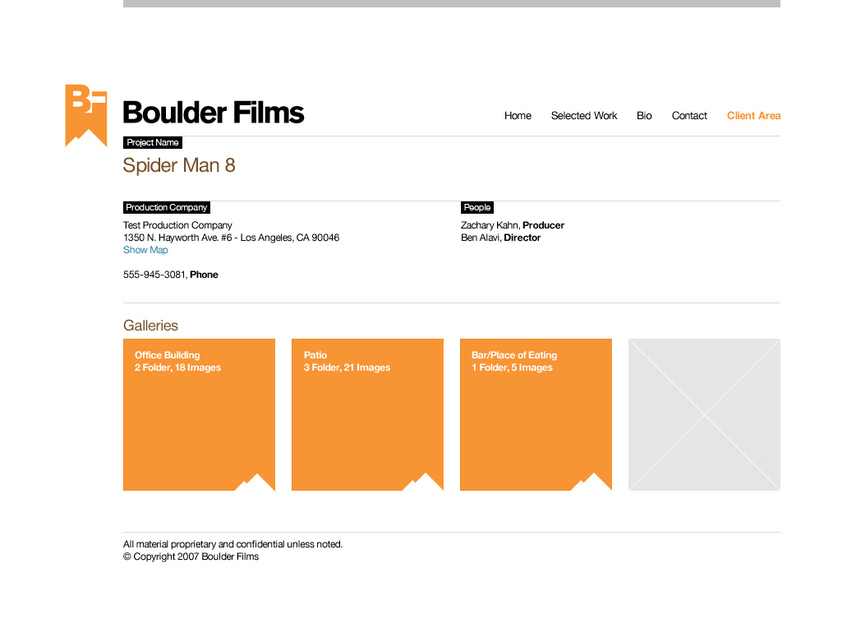Click the Production Company label
Screen dimensions: 847x628
tap(166, 207)
